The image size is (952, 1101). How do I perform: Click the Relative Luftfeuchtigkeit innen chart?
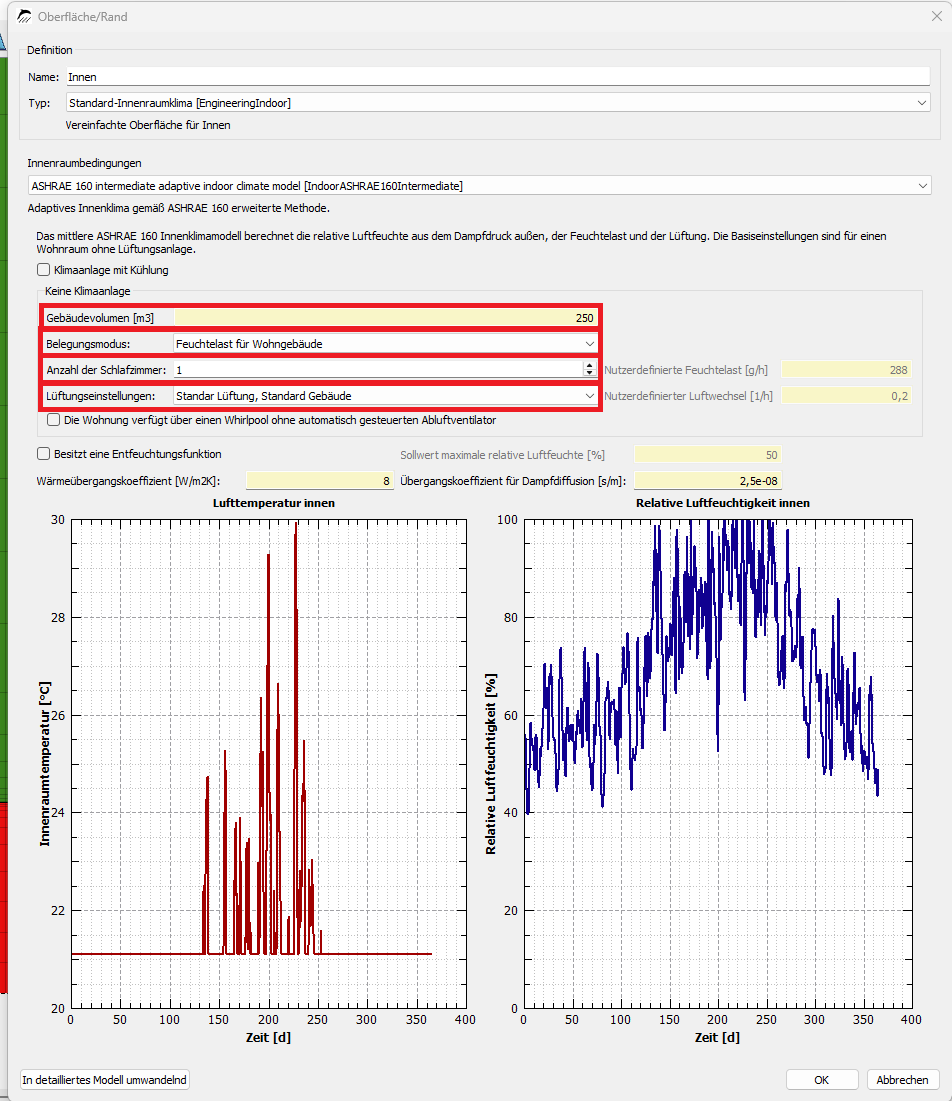pyautogui.click(x=718, y=763)
